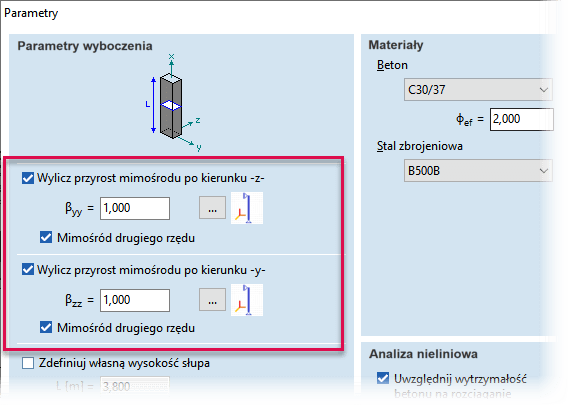Uncheck 'Mimośród drugiego rzędu' under βyy

click(x=46, y=238)
